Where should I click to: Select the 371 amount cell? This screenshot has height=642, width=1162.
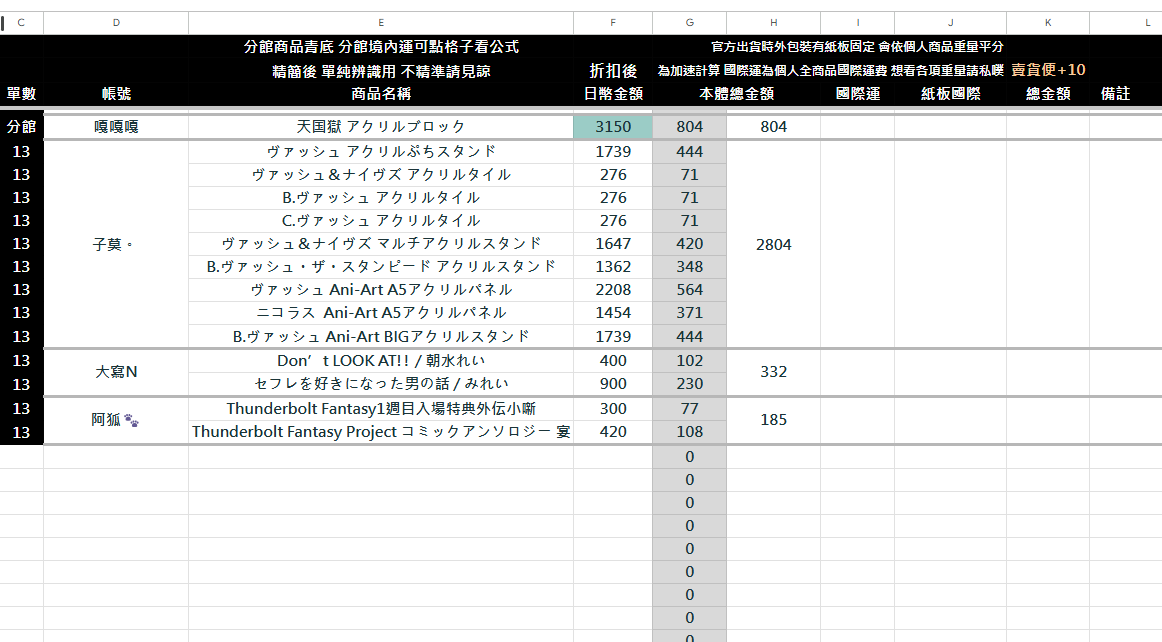click(x=689, y=312)
